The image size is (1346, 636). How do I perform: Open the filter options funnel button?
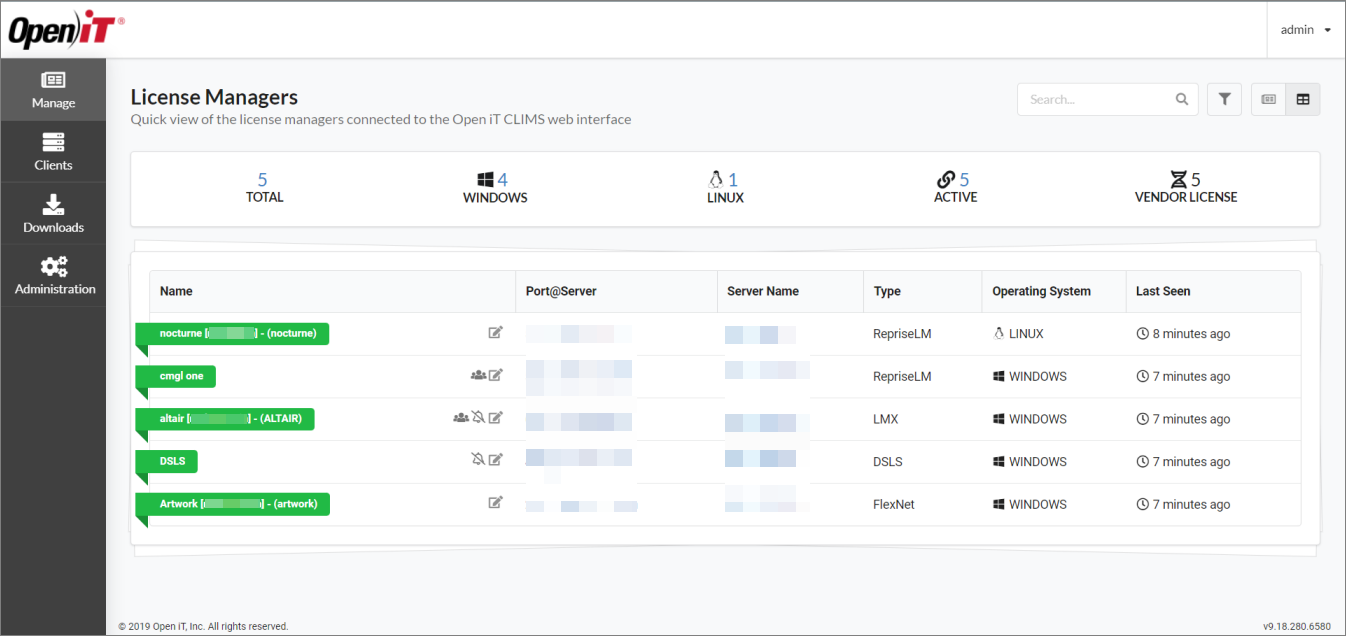click(x=1224, y=99)
